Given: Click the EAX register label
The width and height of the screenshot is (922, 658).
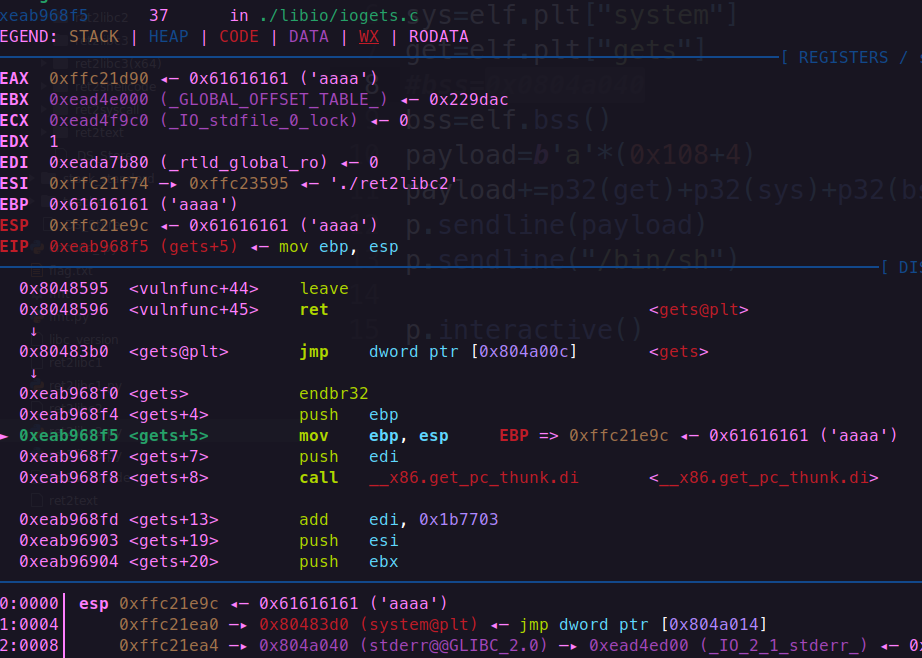Looking at the screenshot, I should (x=14, y=78).
